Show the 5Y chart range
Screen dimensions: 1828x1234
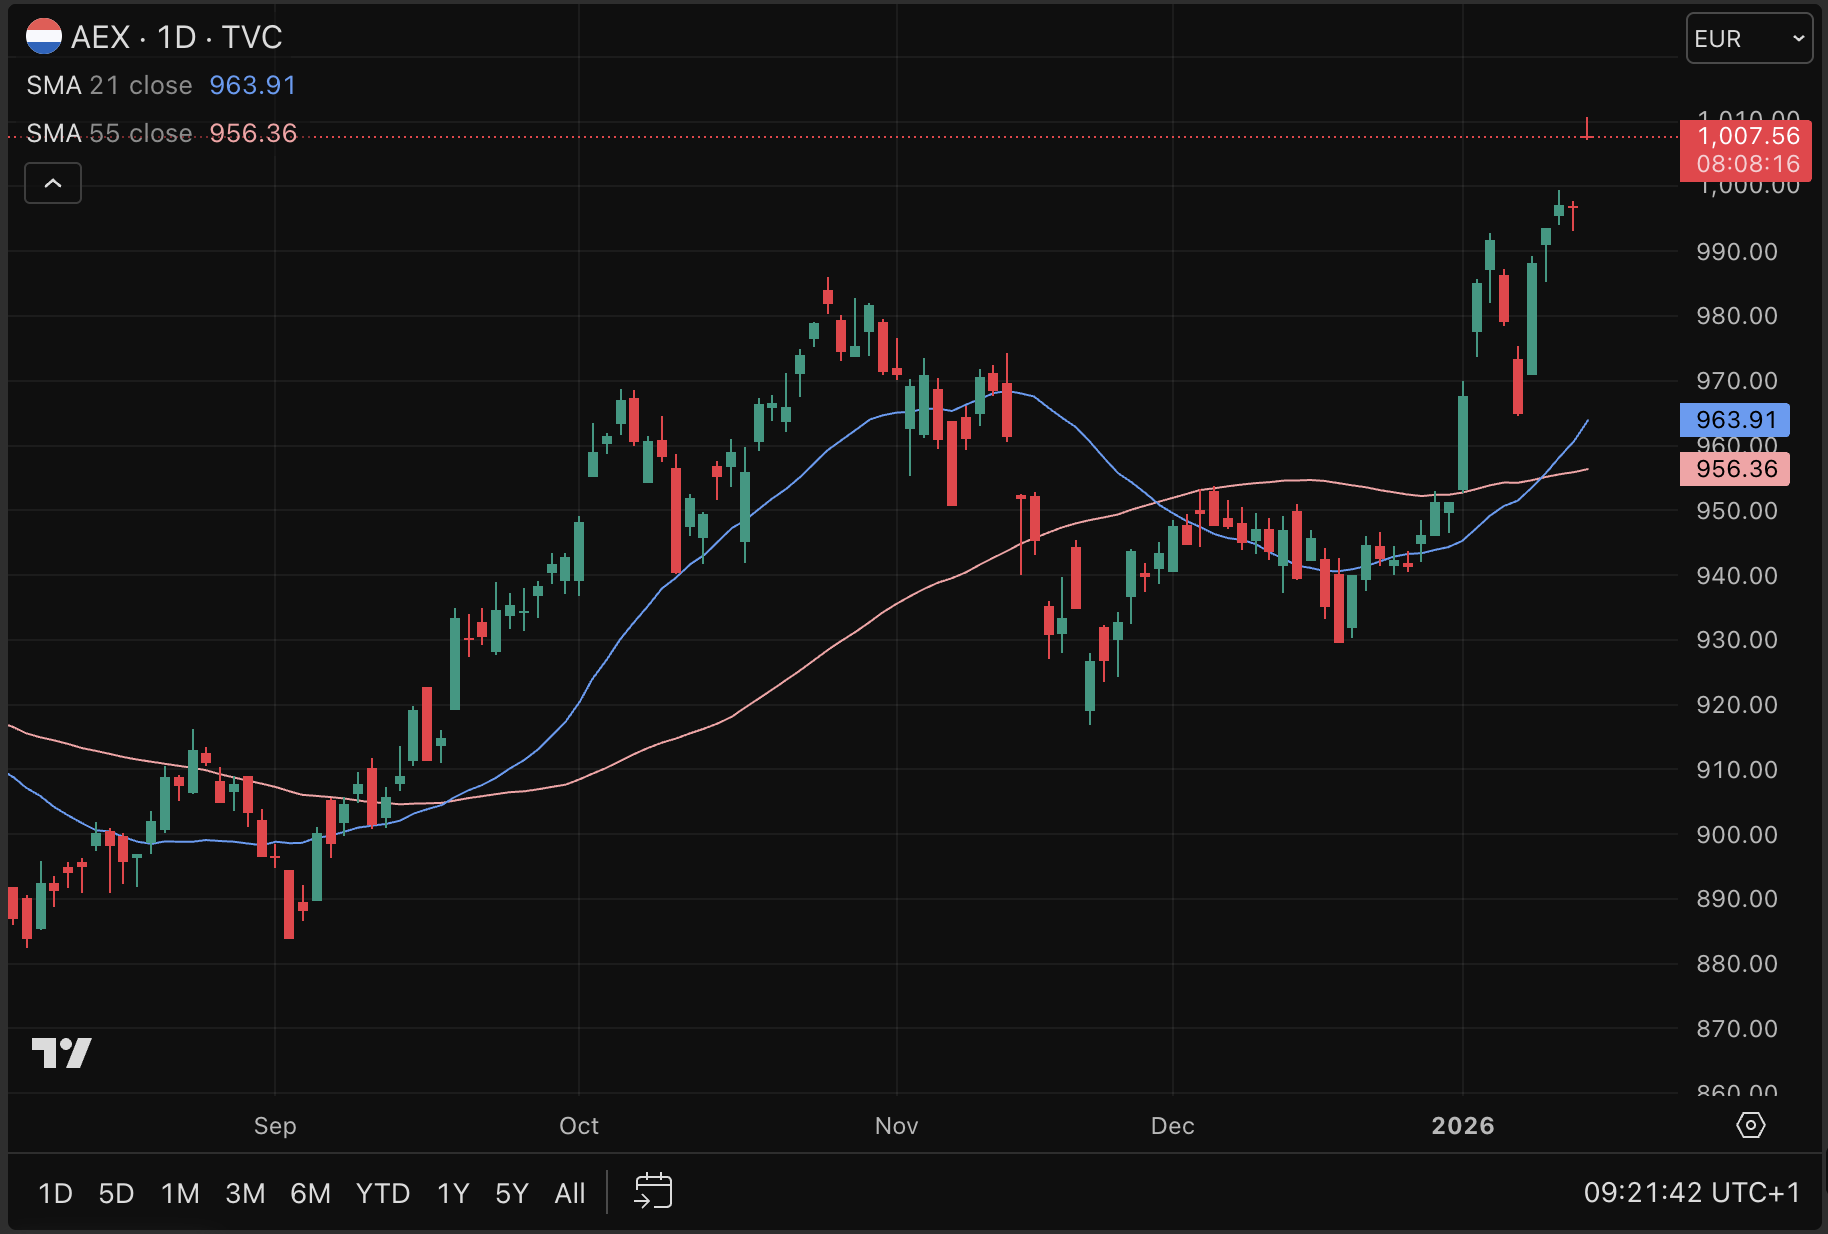pyautogui.click(x=511, y=1193)
